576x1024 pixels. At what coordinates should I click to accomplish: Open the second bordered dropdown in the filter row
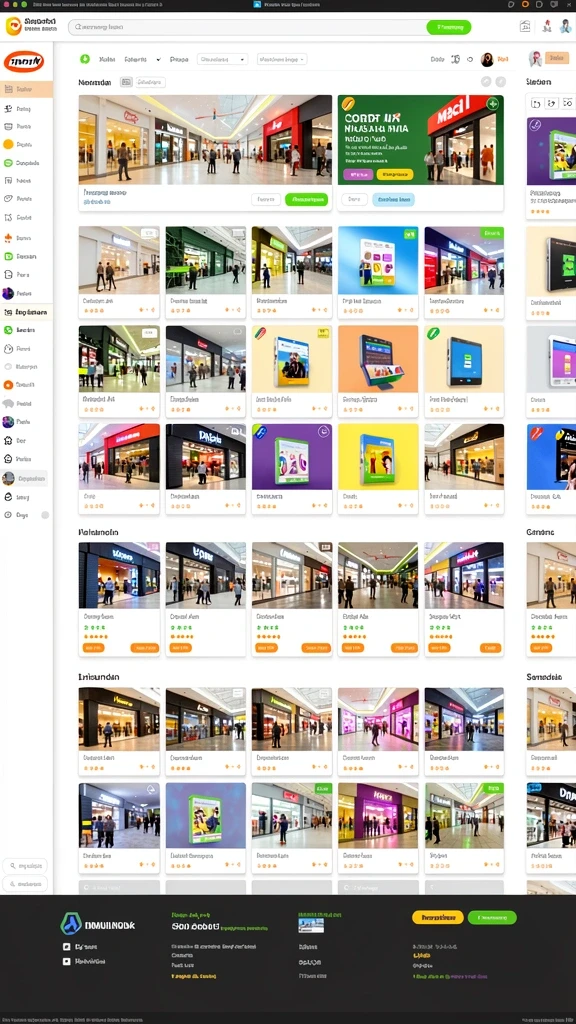(x=282, y=59)
